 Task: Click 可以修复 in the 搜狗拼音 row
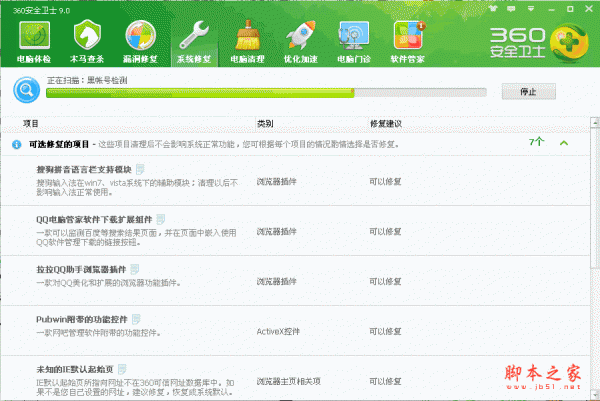385,181
